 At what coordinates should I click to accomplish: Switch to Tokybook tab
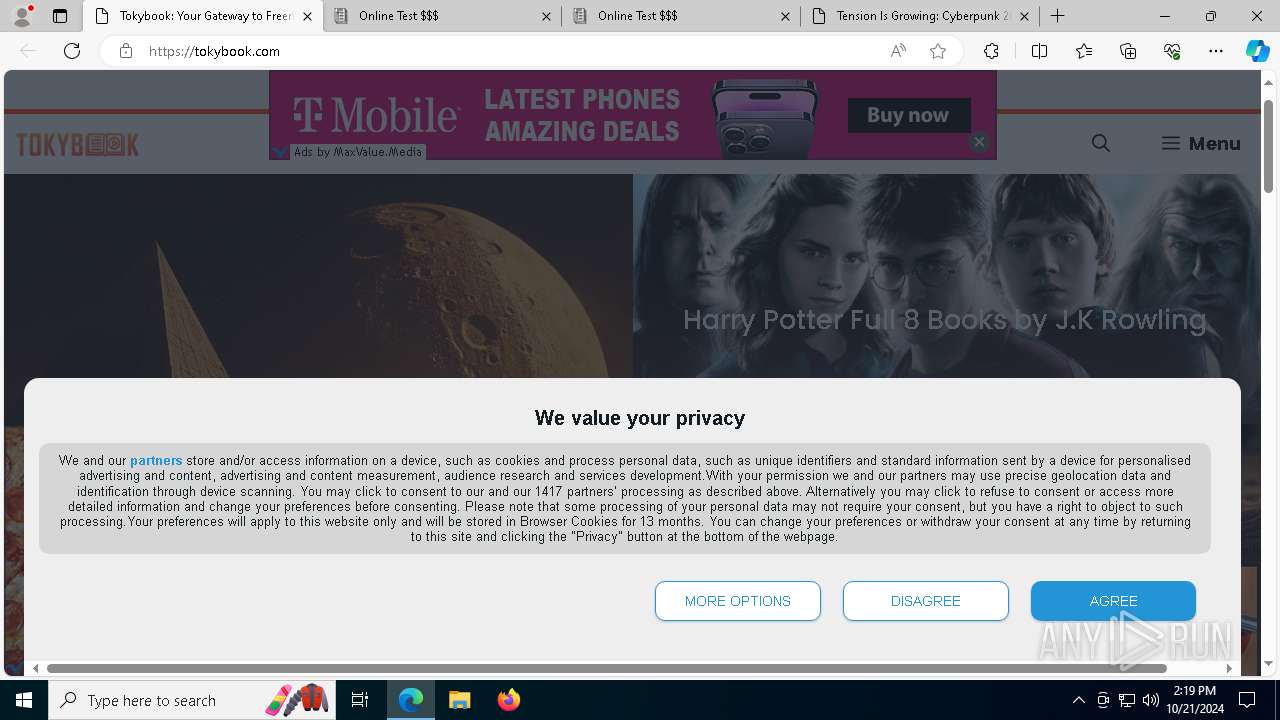[x=203, y=16]
